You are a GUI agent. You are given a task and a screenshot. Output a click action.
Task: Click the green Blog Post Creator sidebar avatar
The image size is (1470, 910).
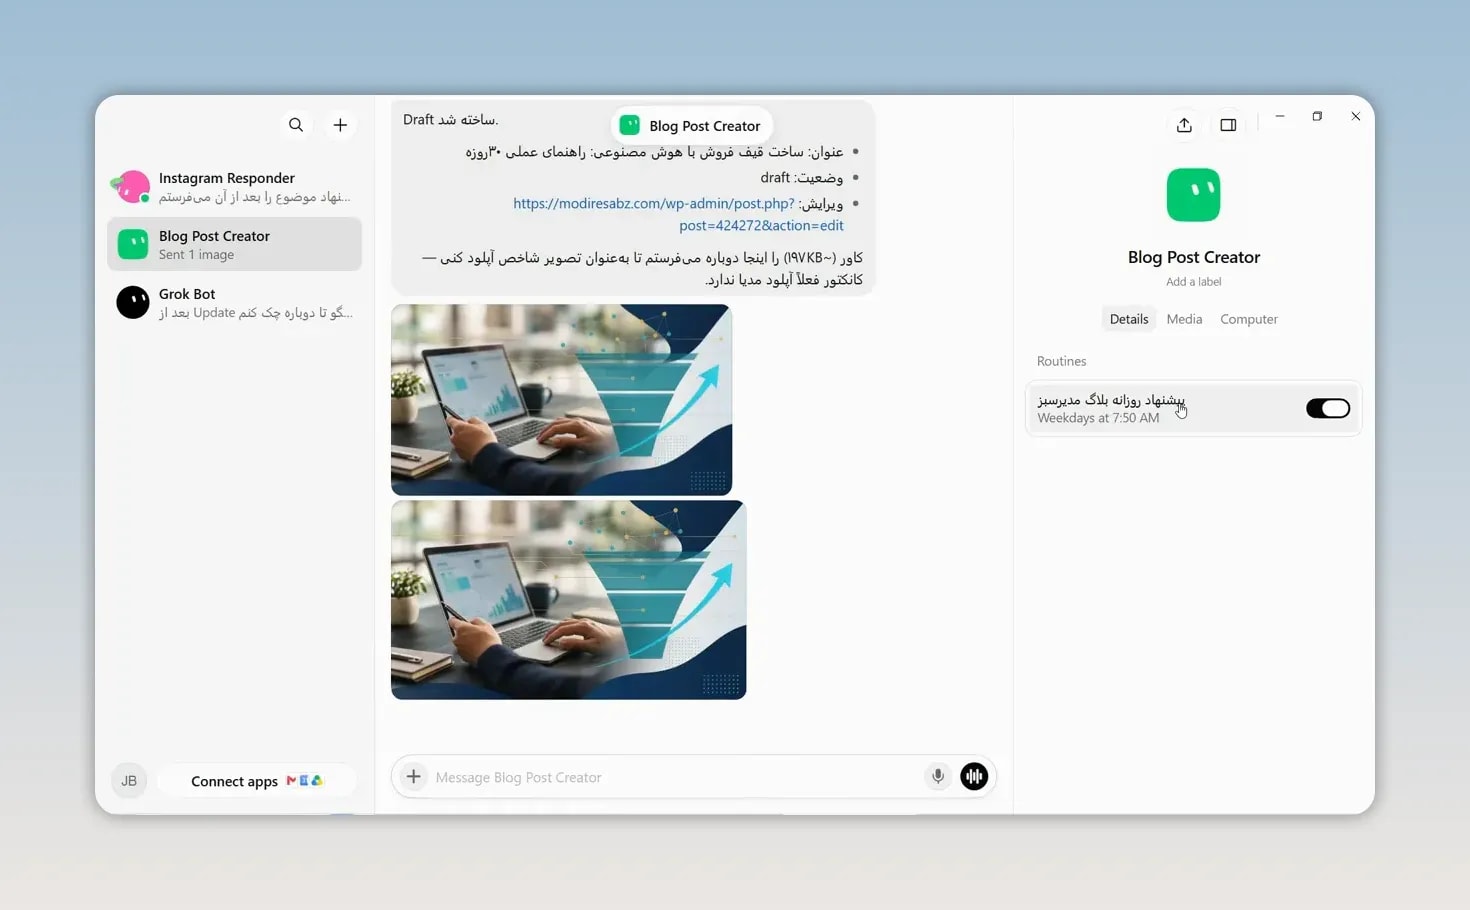133,244
